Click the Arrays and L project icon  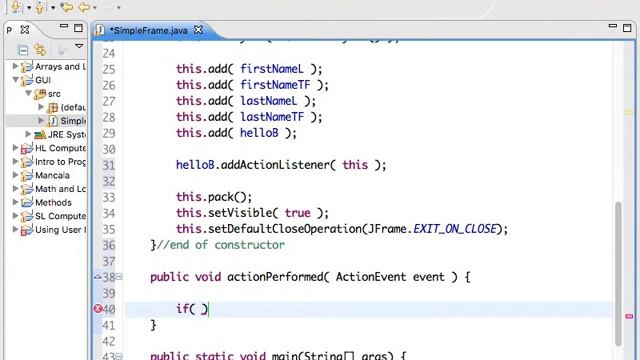(x=27, y=67)
